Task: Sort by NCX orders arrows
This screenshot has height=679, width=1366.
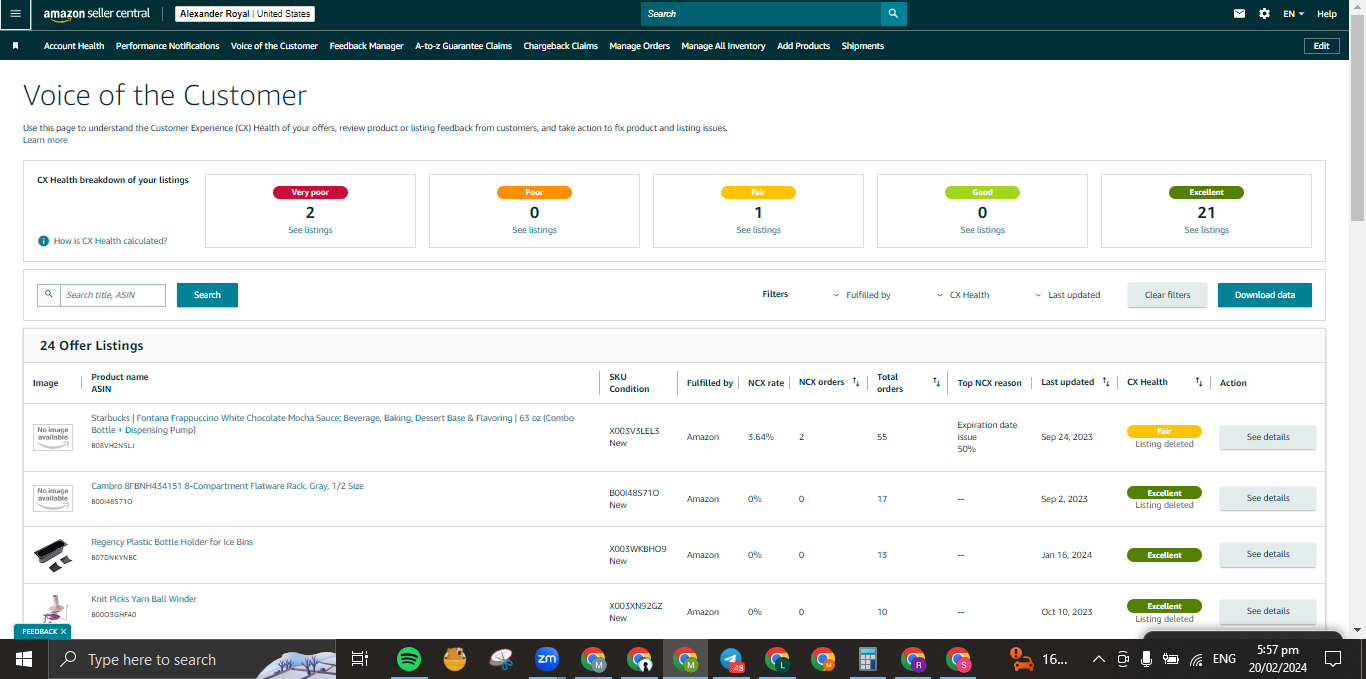Action: [x=856, y=382]
